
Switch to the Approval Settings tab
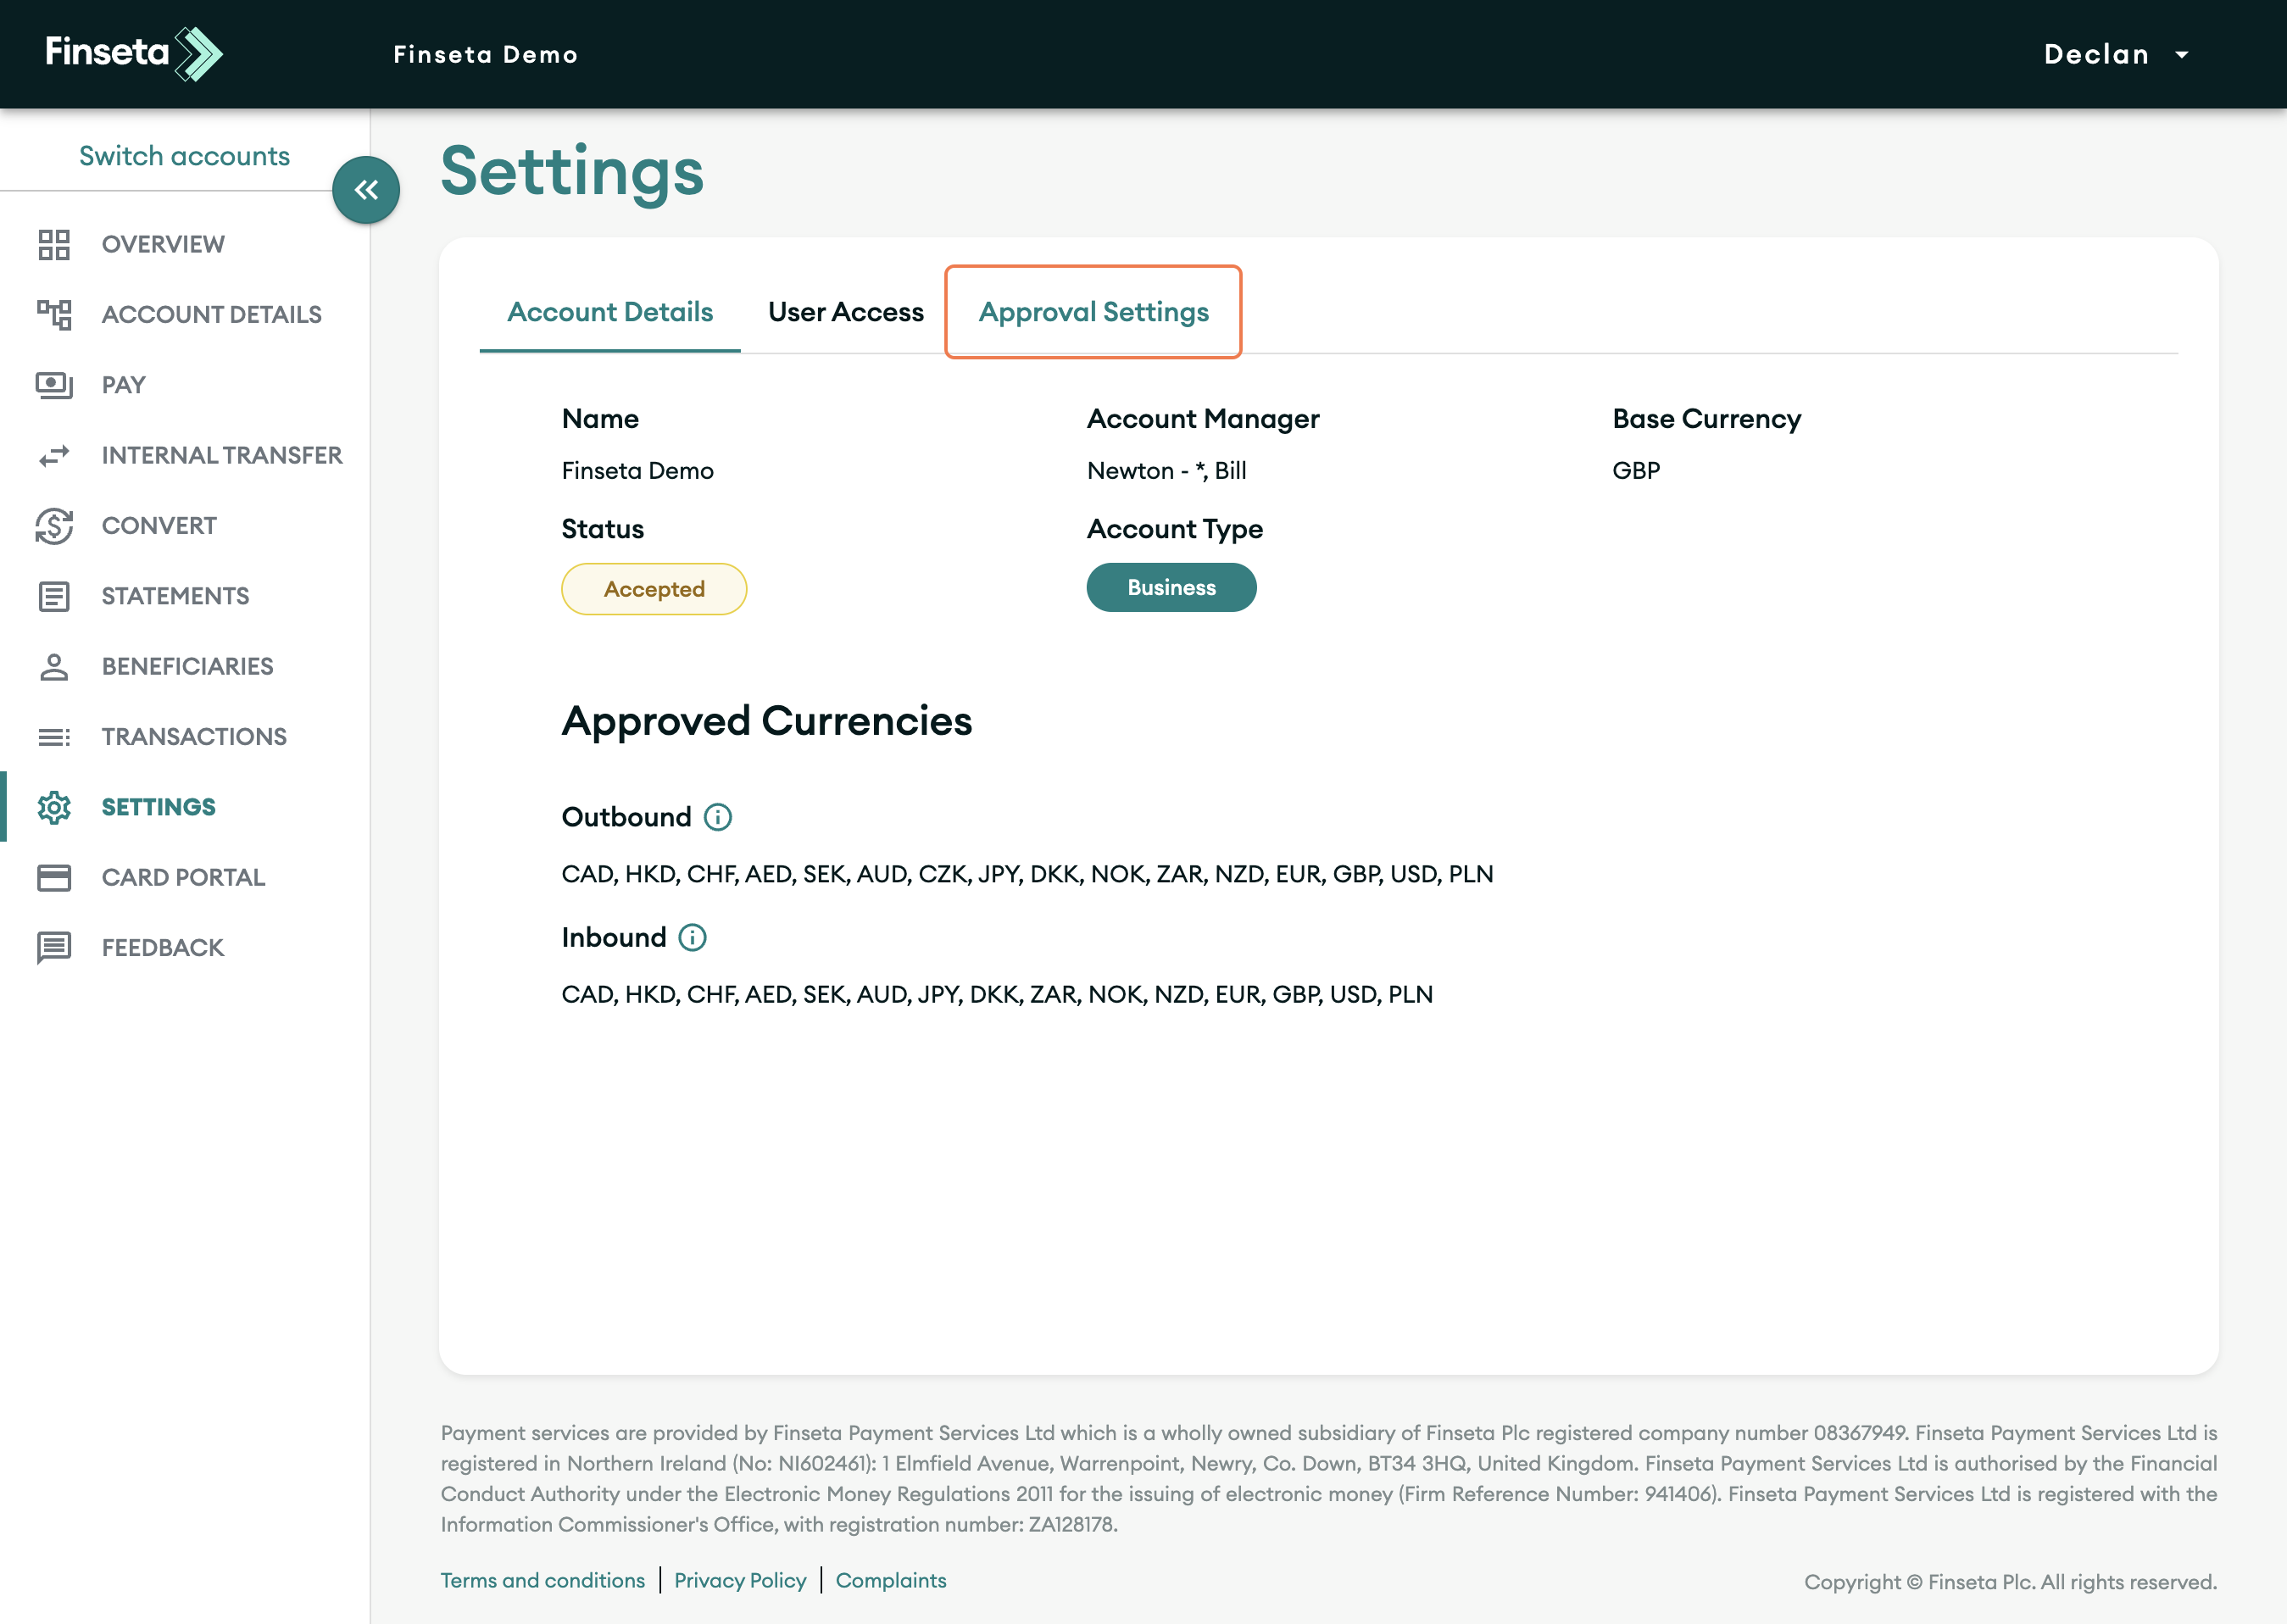1093,312
